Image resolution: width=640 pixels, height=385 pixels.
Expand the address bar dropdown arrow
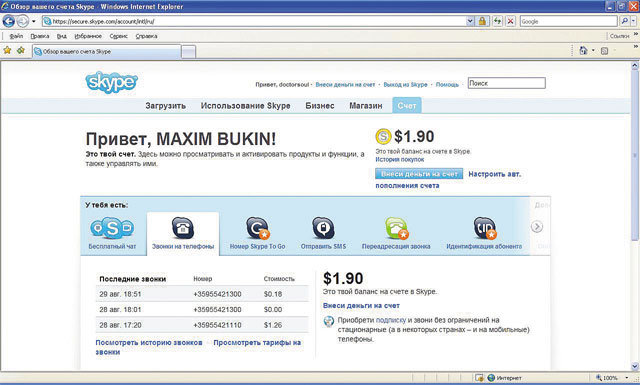(x=470, y=21)
